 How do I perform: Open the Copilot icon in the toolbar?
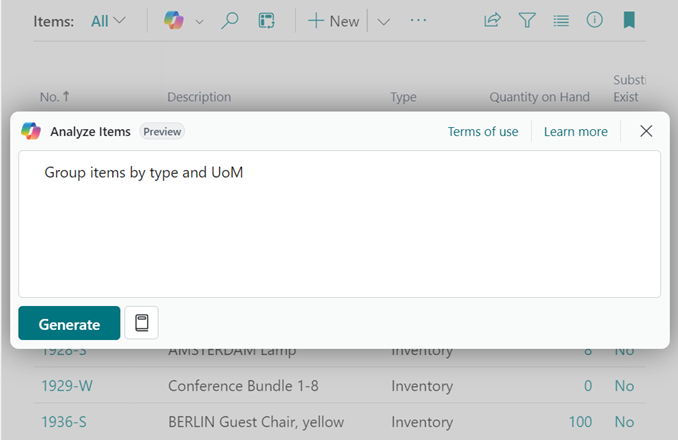click(173, 20)
